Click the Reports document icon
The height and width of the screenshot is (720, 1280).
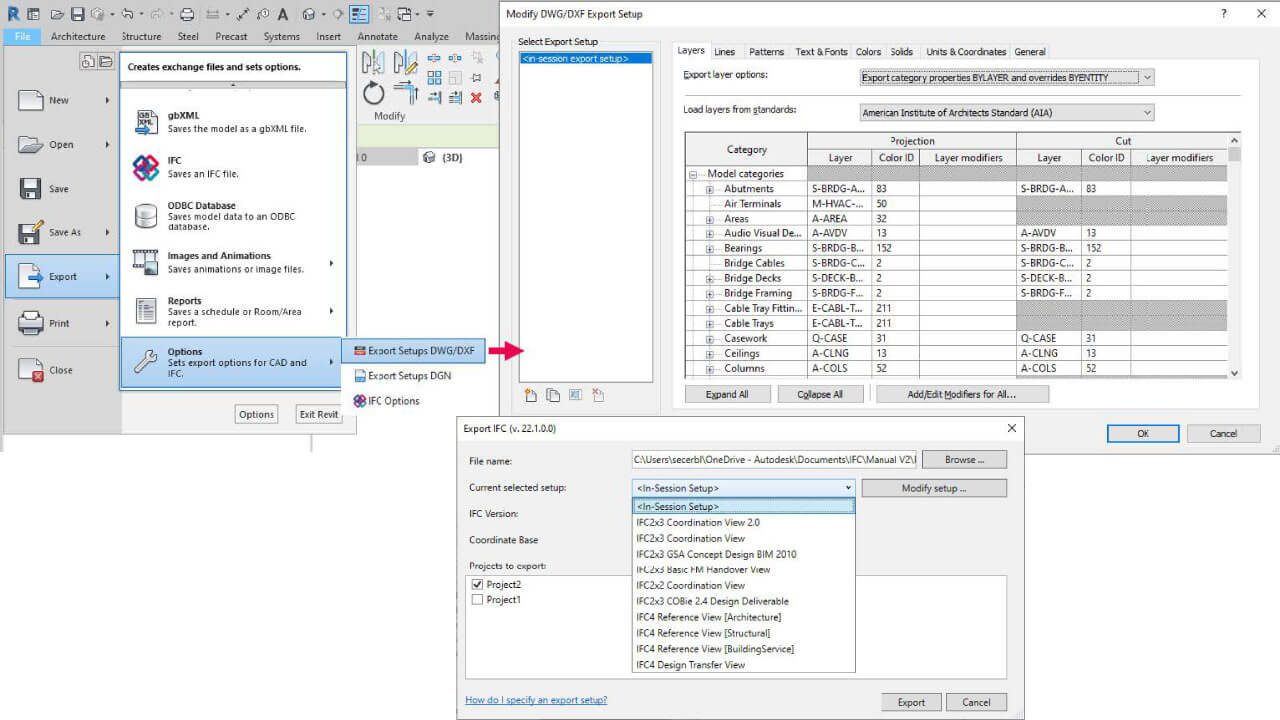(x=146, y=310)
